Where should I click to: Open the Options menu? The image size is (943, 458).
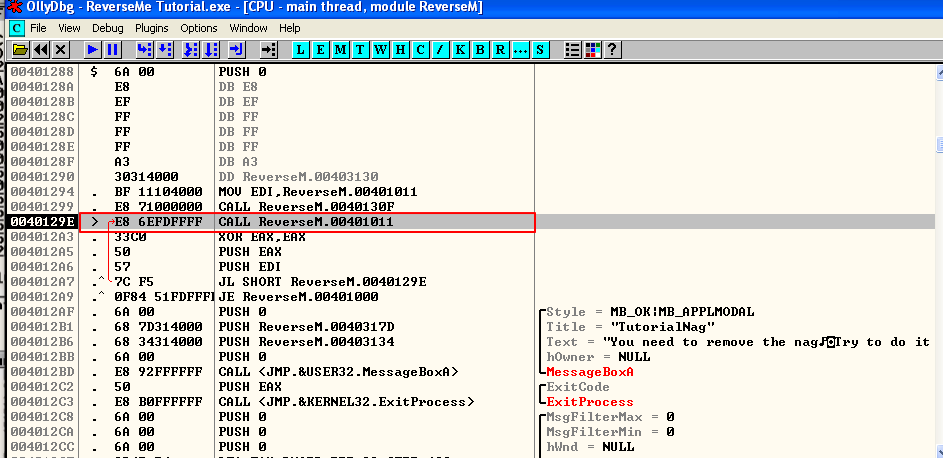coord(198,28)
